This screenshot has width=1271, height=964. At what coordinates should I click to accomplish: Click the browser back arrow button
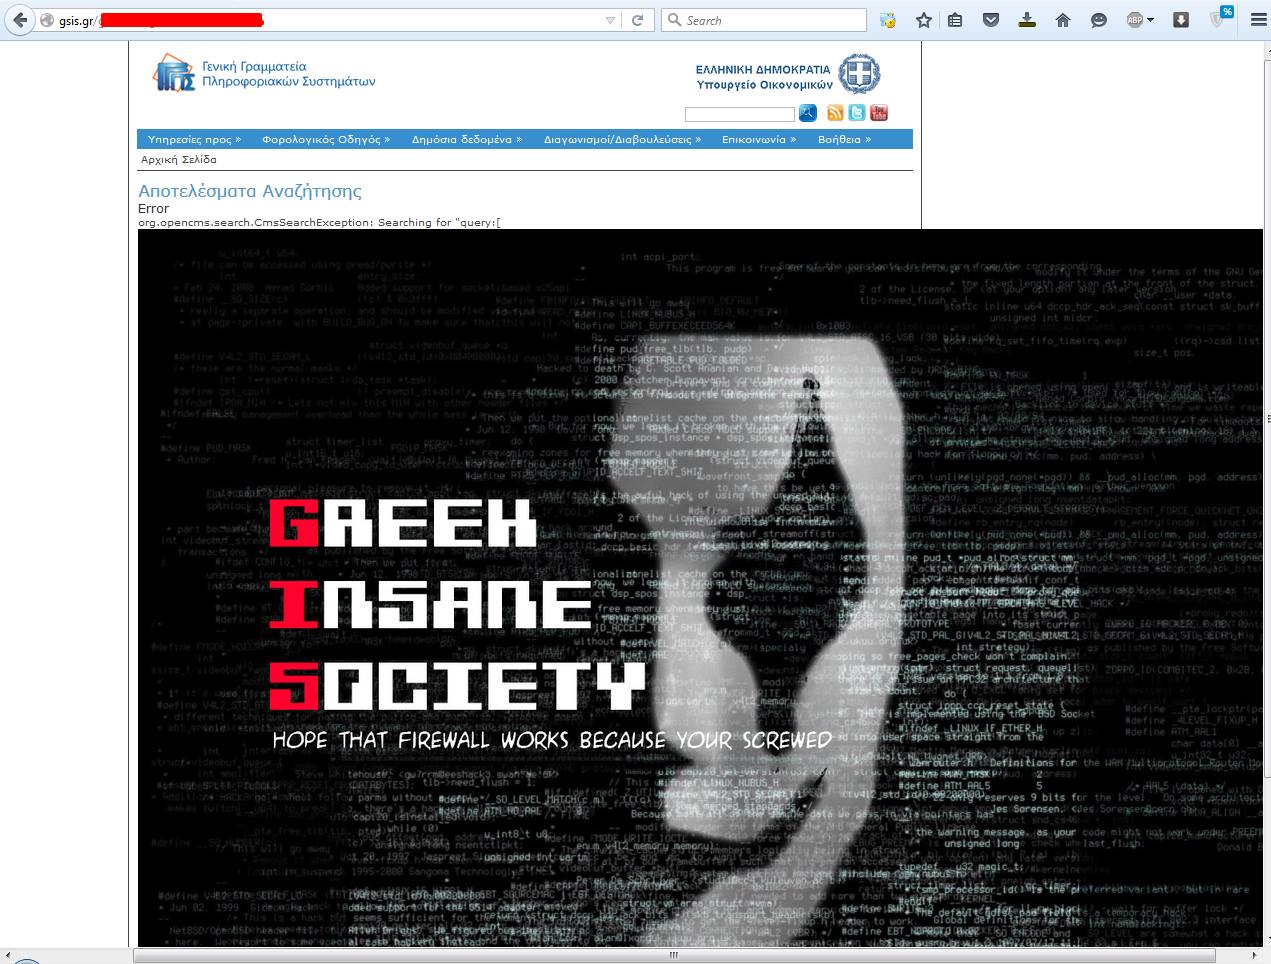click(x=19, y=20)
